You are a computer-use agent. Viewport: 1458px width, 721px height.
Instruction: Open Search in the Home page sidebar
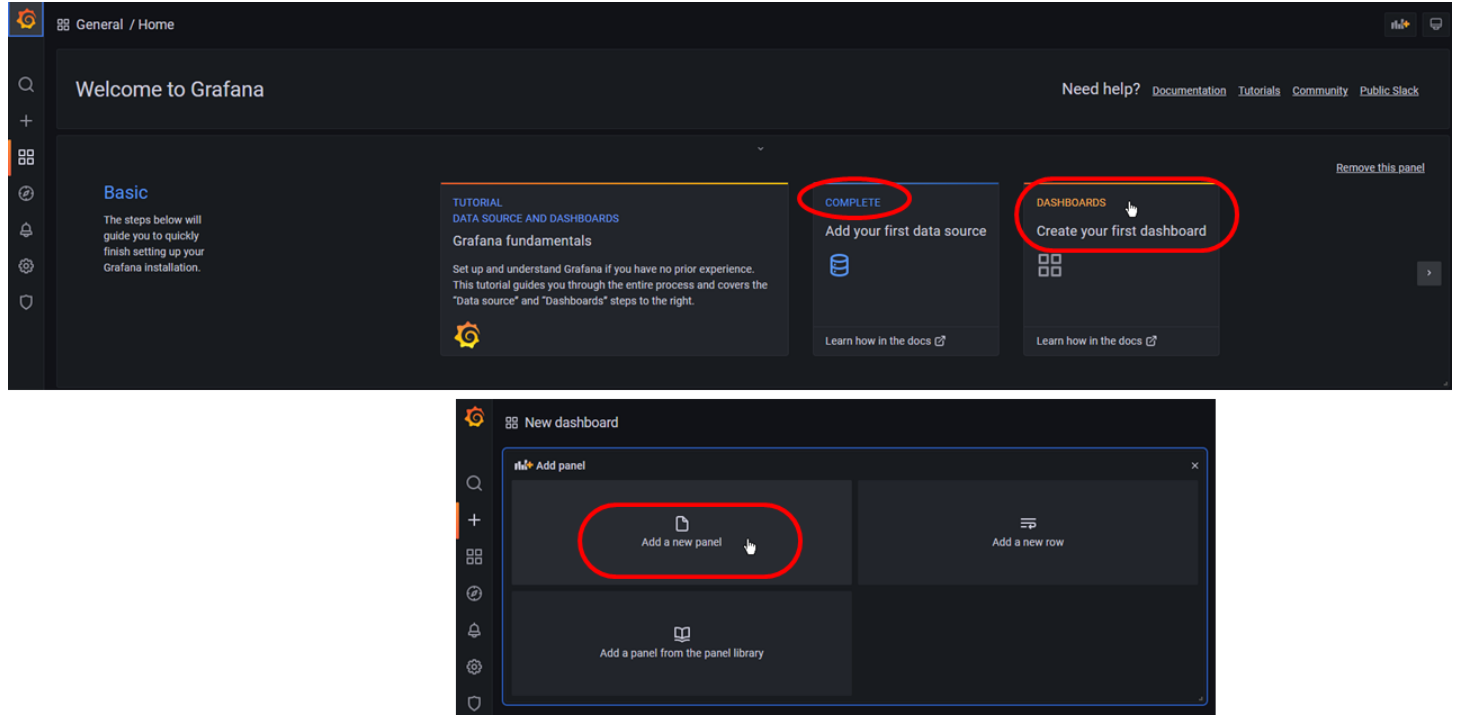coord(26,85)
